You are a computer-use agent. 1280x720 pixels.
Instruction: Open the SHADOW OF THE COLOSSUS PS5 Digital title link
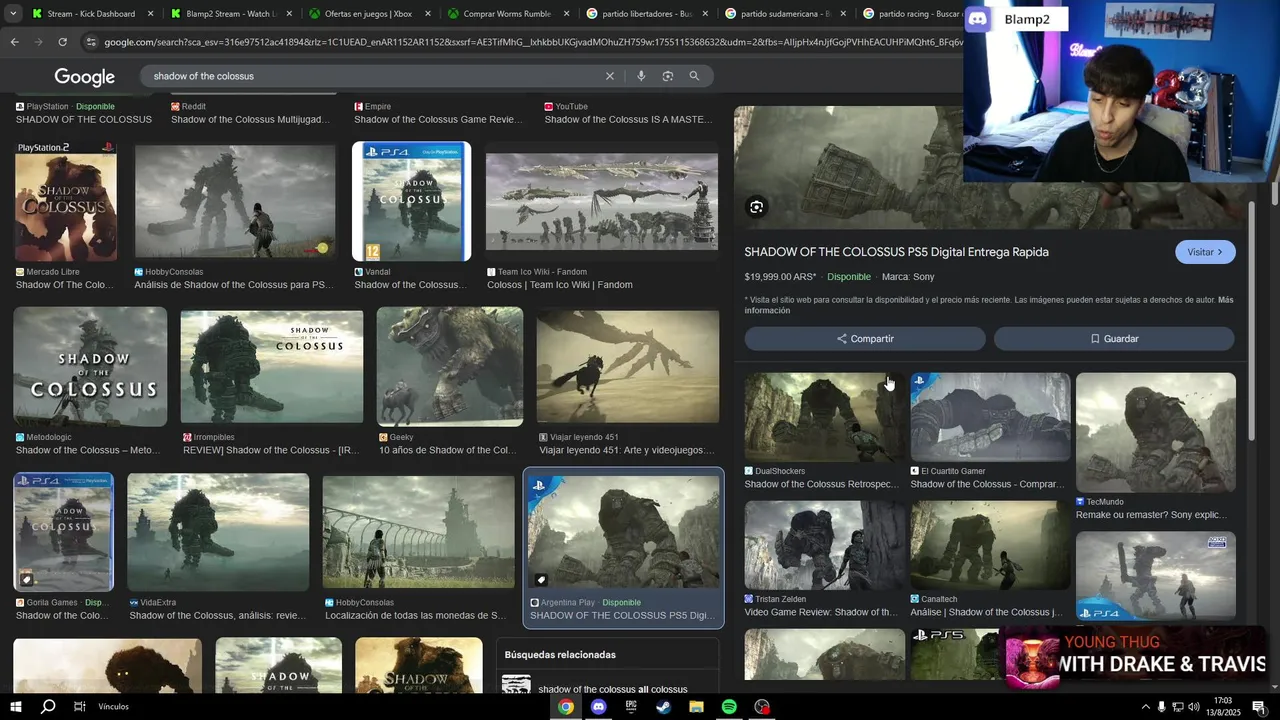click(896, 252)
